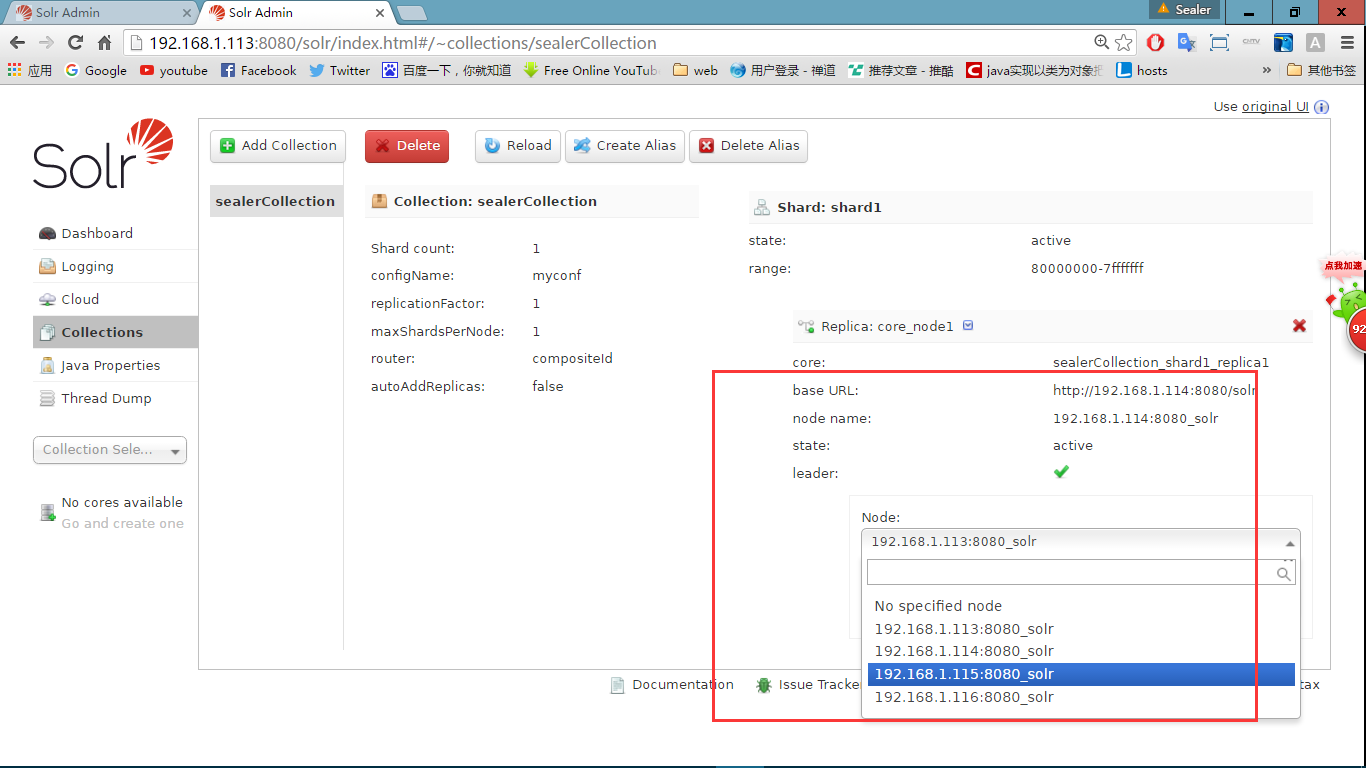This screenshot has height=768, width=1366.
Task: Expand the bookmarks overflow chevron
Action: (x=1267, y=71)
